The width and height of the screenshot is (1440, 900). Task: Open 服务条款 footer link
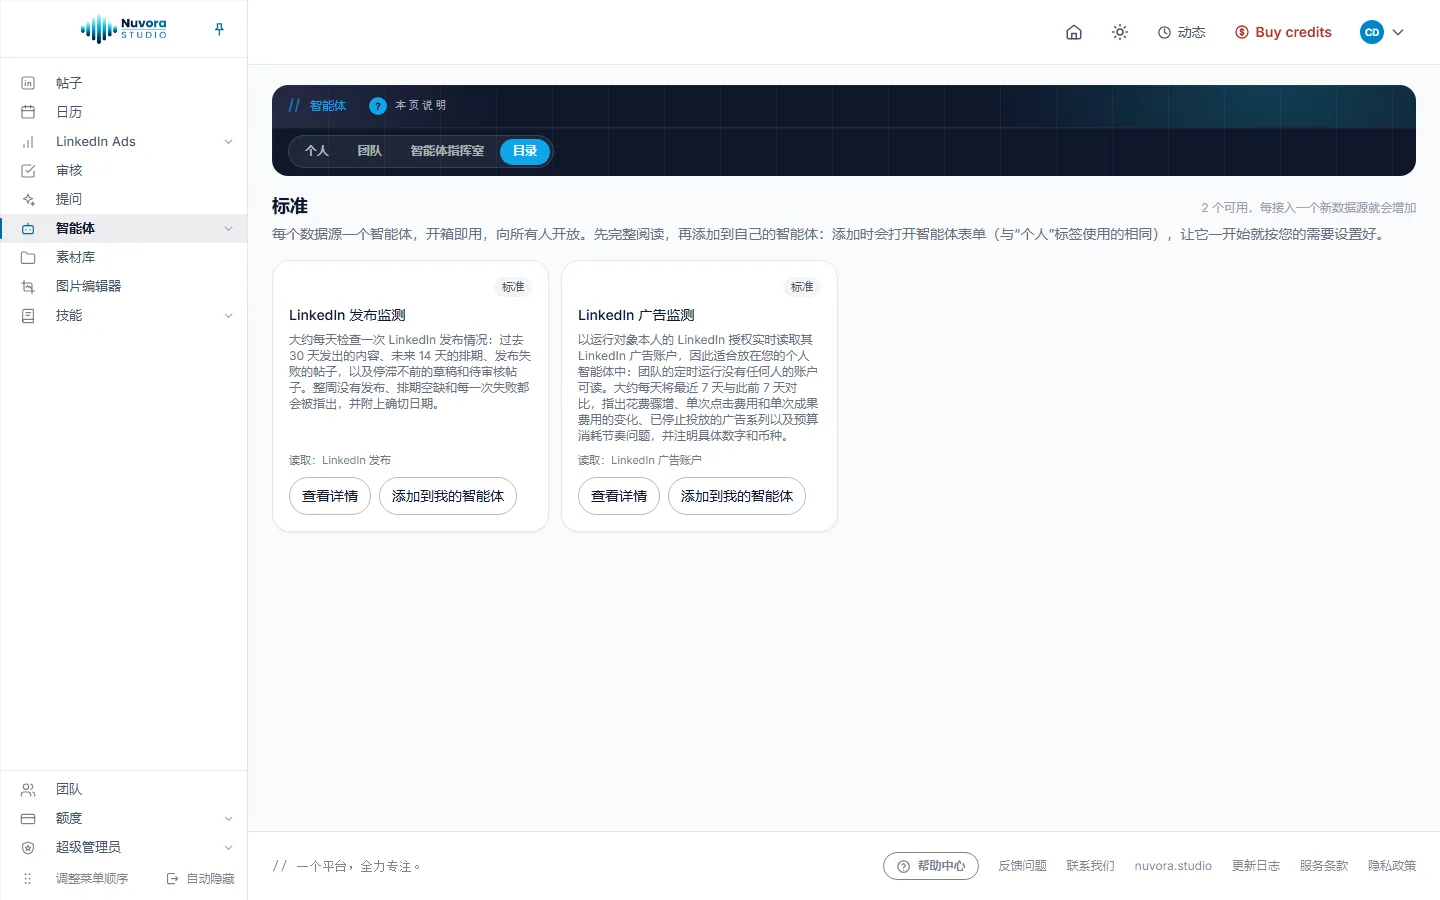click(x=1324, y=866)
